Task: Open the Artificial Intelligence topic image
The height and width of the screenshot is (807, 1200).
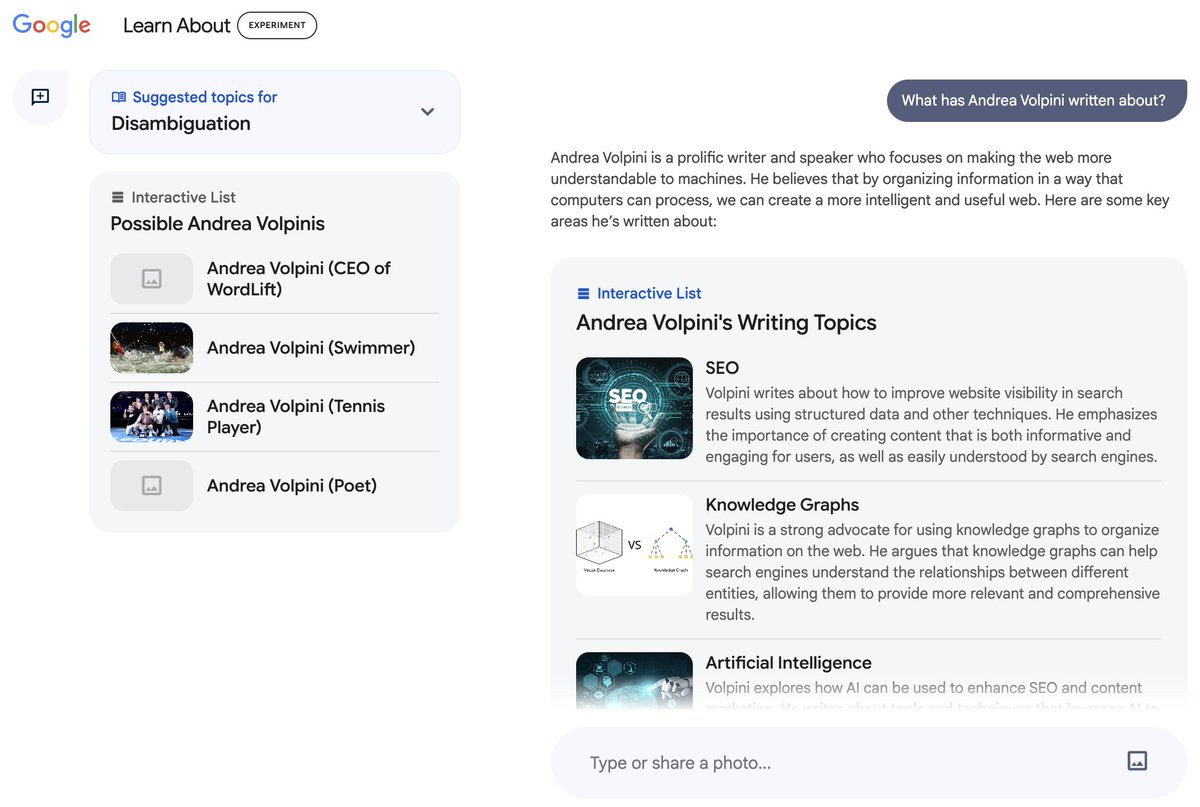Action: click(x=634, y=681)
